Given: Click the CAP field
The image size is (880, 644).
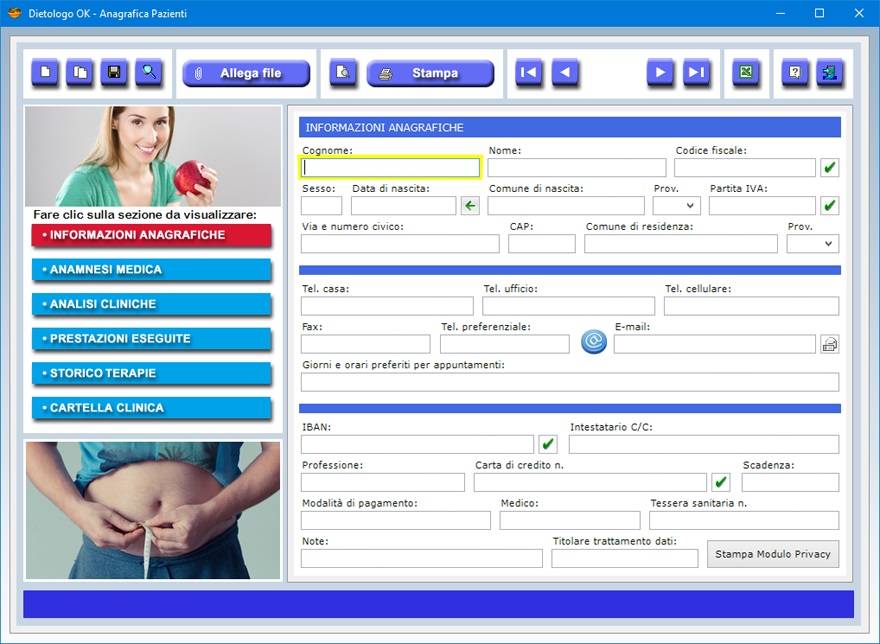Looking at the screenshot, I should click(542, 244).
